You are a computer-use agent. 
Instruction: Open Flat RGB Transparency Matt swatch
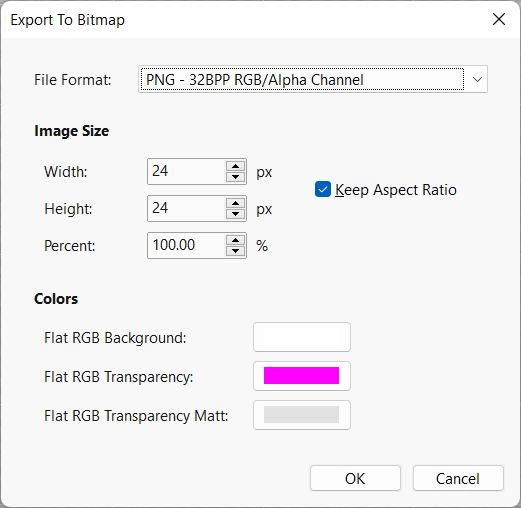pos(302,415)
